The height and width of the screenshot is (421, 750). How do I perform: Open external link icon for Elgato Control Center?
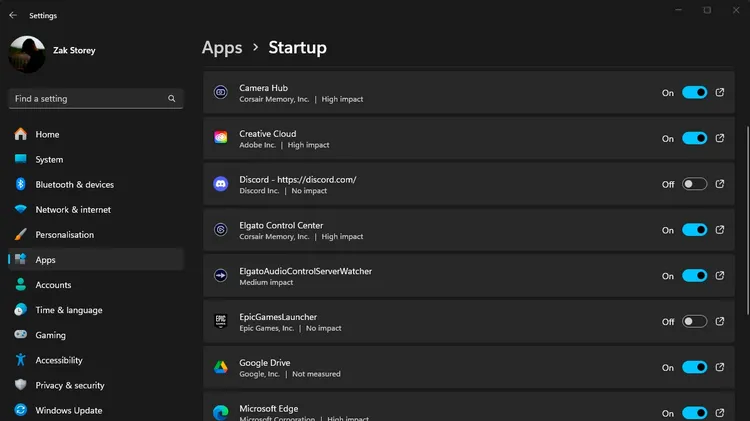[720, 230]
